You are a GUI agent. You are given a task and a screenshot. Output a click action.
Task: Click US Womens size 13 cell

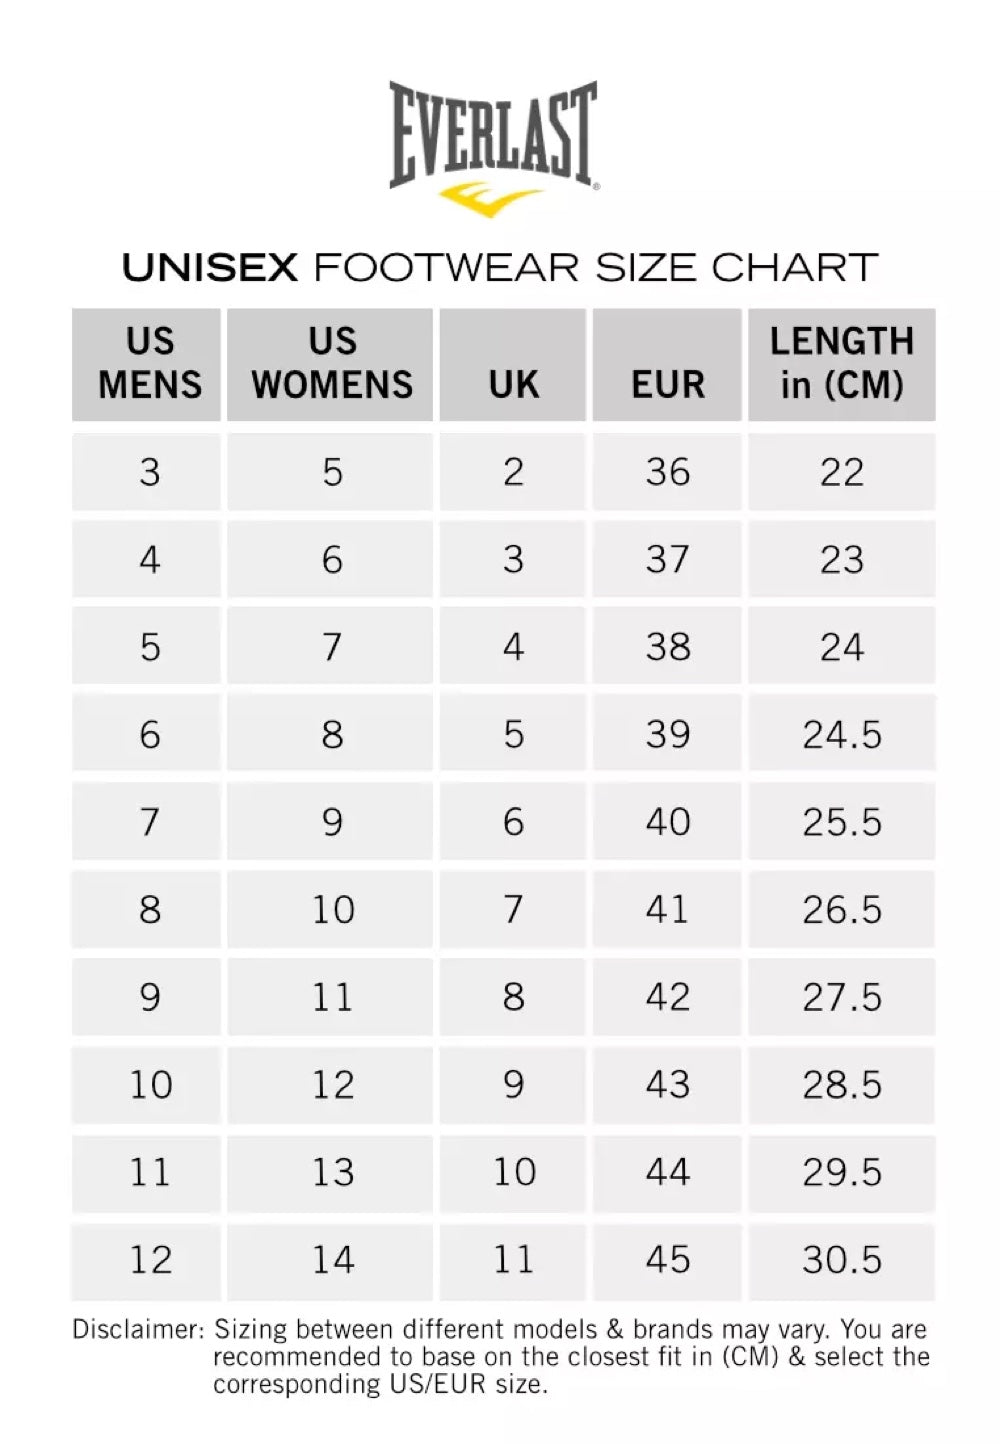pos(332,1172)
